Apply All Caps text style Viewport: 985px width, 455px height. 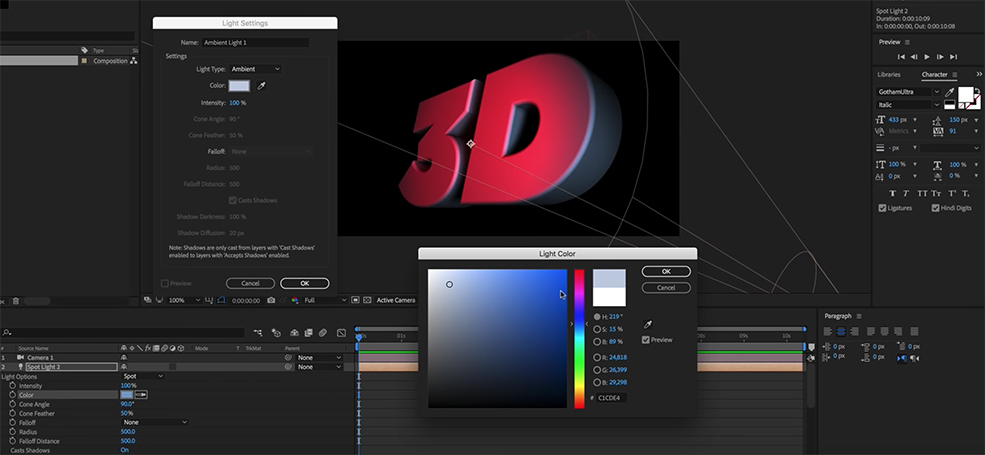click(x=922, y=194)
